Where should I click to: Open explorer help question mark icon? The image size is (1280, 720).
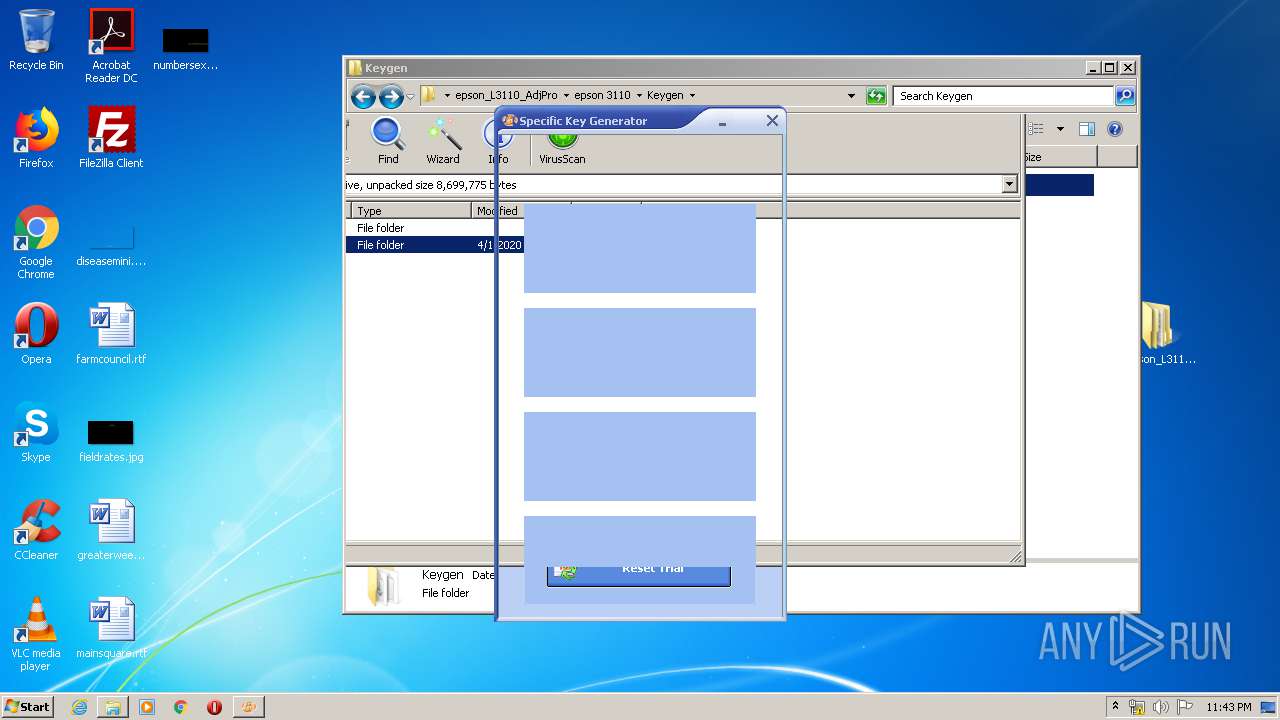tap(1115, 129)
